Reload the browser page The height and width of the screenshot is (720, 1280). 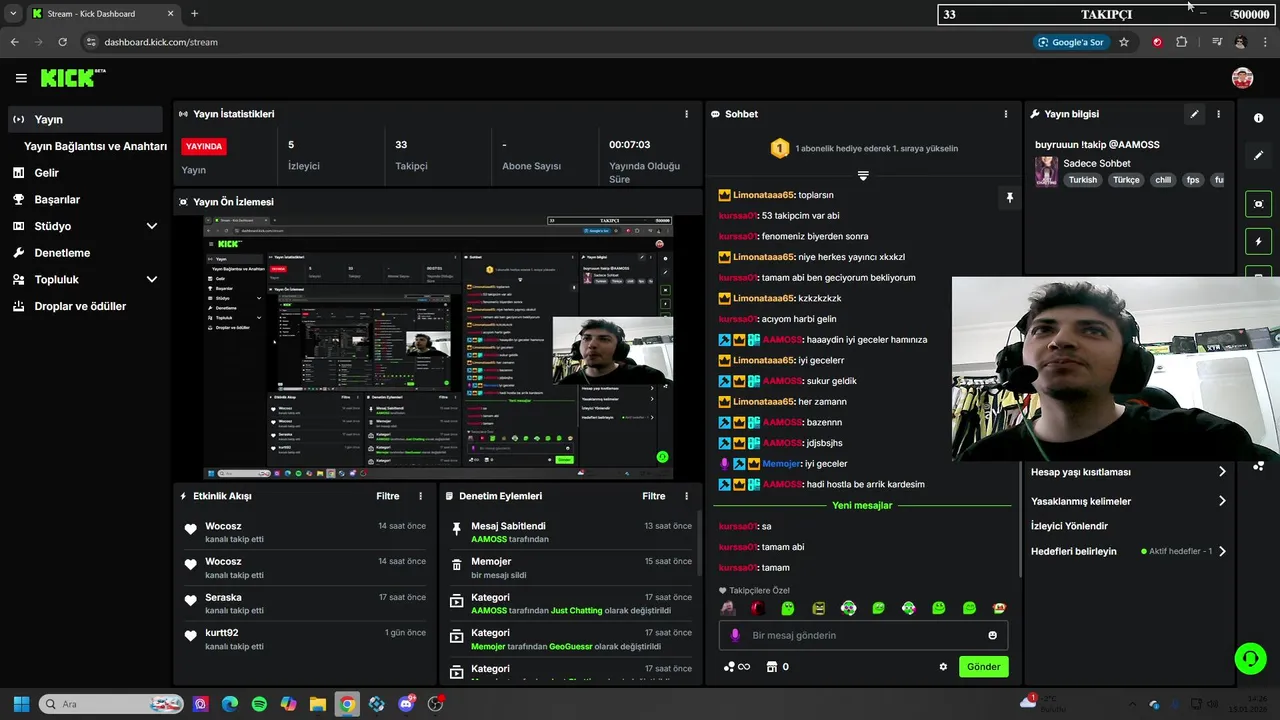[x=63, y=42]
